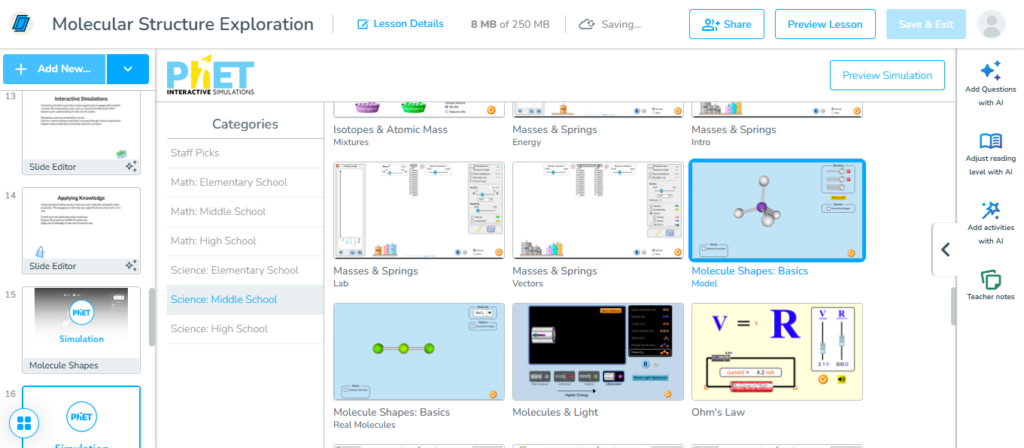Click AI sparkle icon on slide 13
This screenshot has width=1024, height=448.
coord(131,167)
